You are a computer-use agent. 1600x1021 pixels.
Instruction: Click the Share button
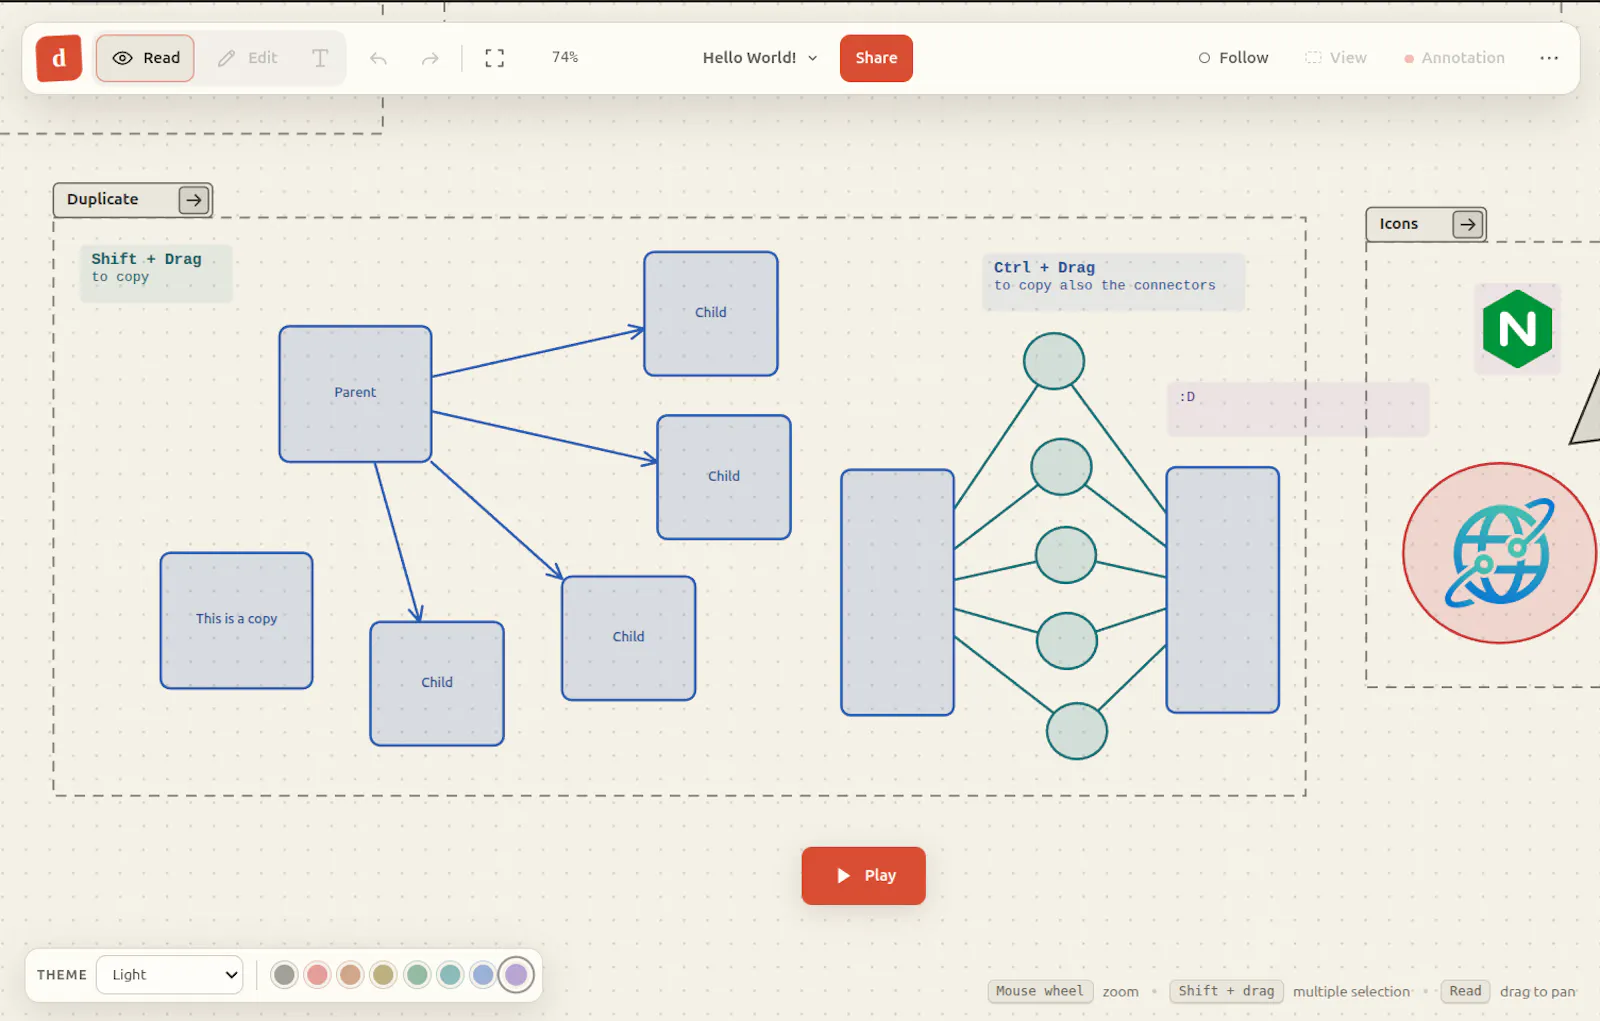coord(876,58)
